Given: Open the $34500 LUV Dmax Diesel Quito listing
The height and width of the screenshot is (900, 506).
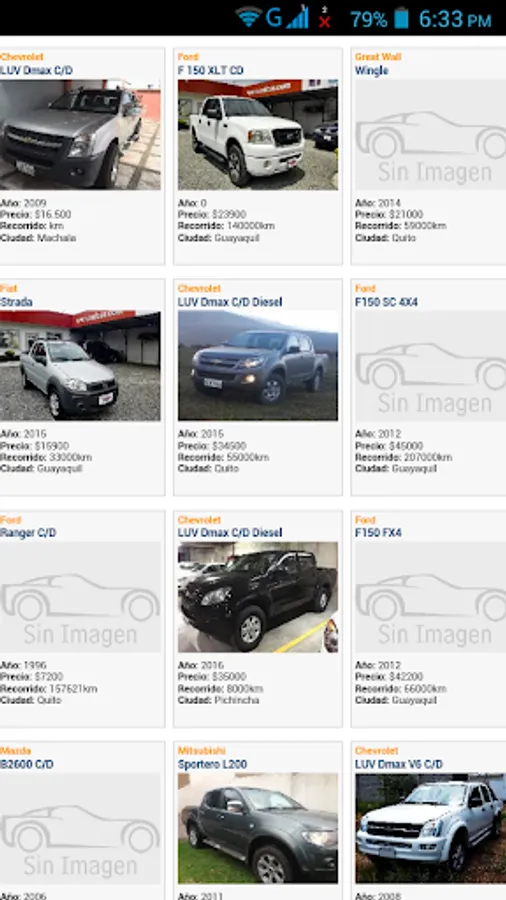Looking at the screenshot, I should click(258, 387).
